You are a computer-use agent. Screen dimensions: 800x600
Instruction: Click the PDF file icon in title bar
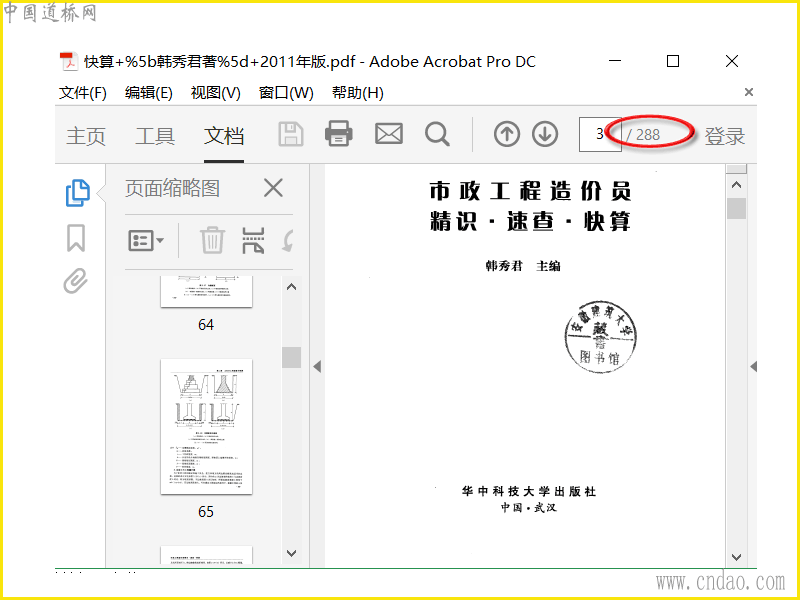click(x=69, y=62)
